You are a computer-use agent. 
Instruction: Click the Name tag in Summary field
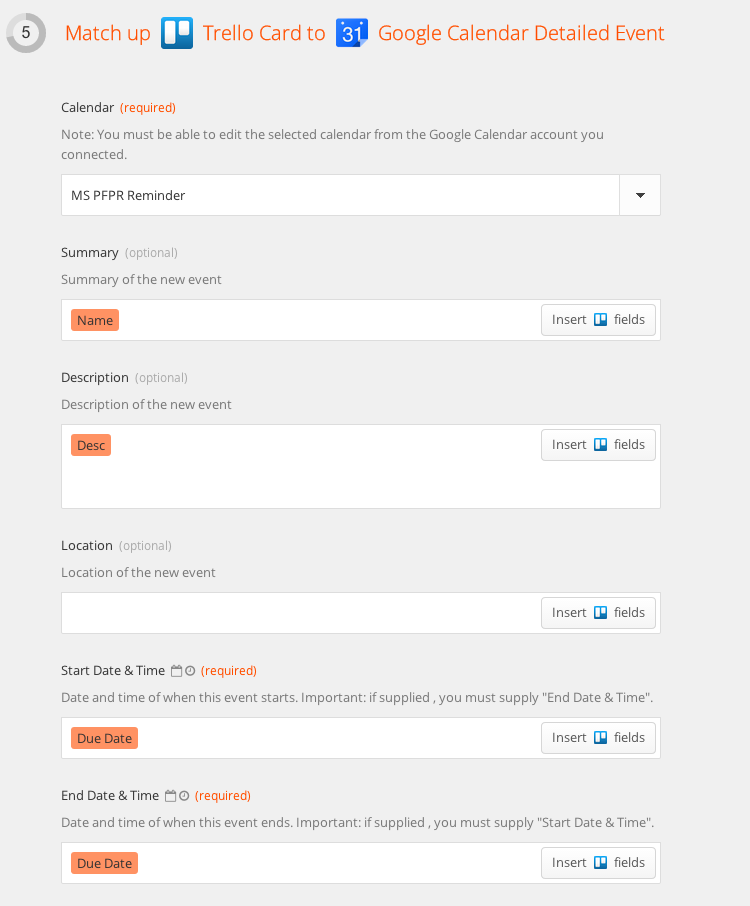[95, 320]
